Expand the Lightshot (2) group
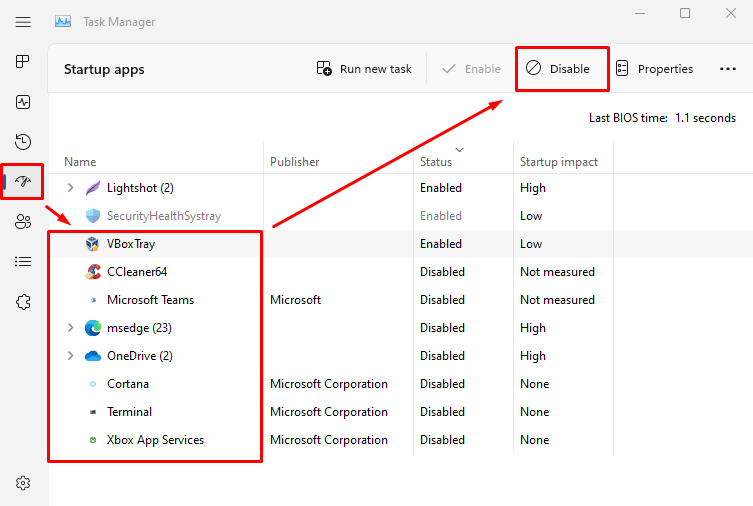This screenshot has width=753, height=506. pyautogui.click(x=71, y=188)
